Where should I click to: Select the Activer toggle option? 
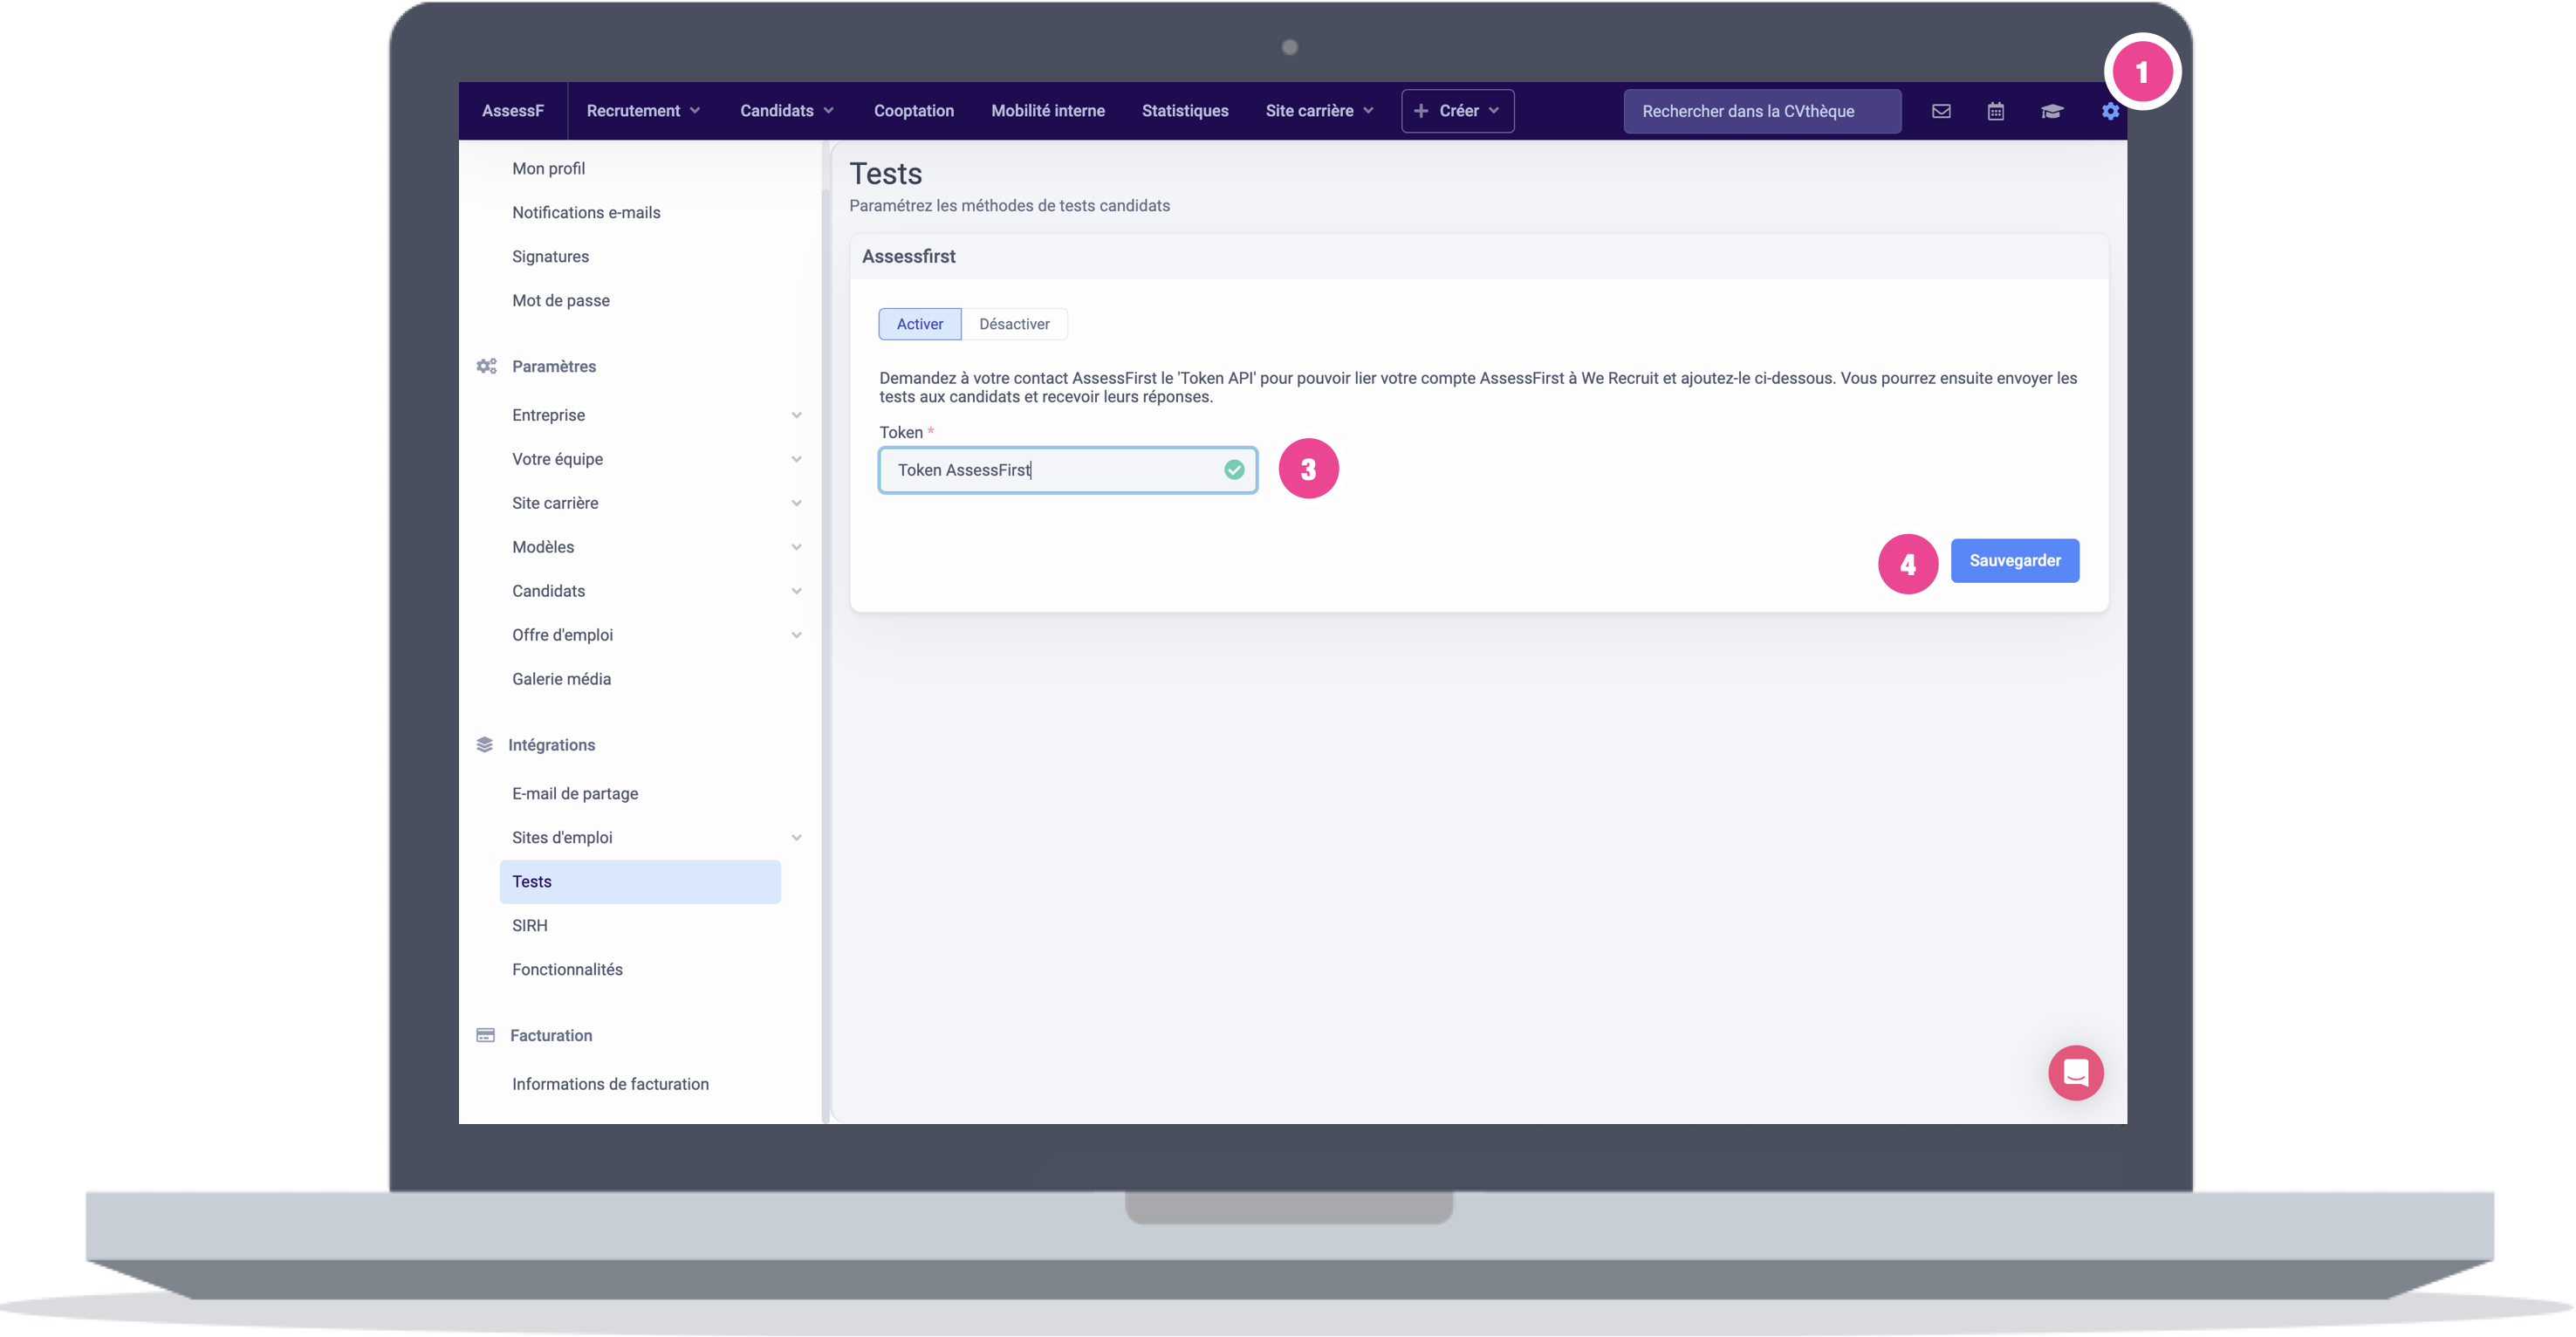pos(919,324)
